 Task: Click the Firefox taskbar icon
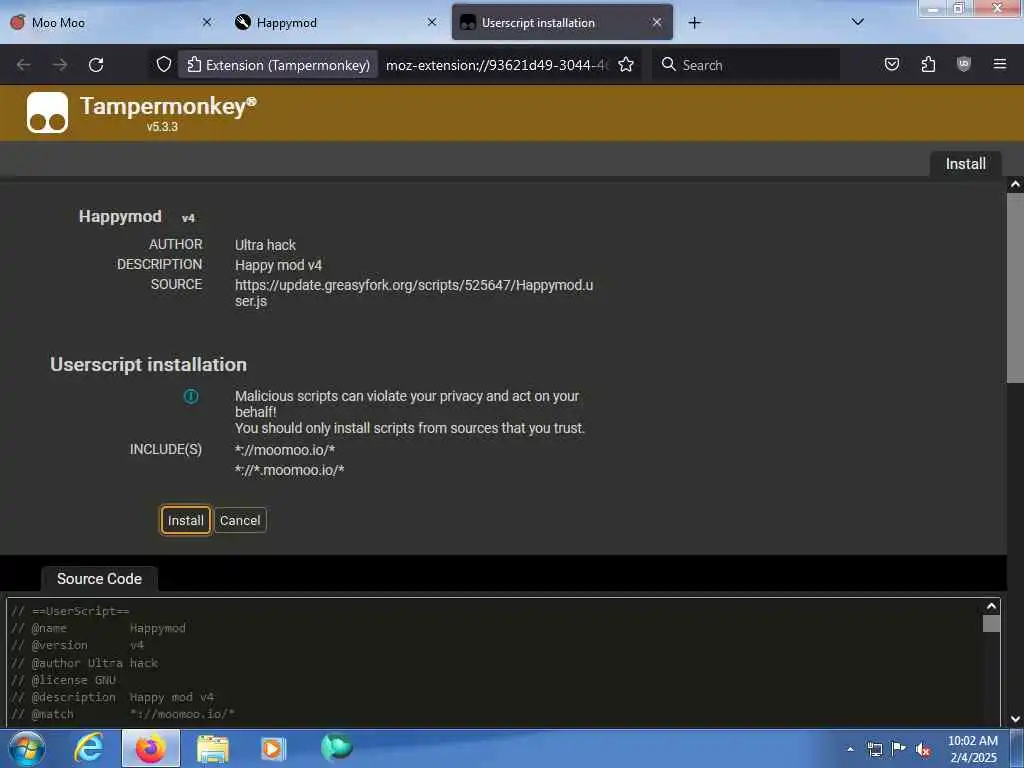151,748
